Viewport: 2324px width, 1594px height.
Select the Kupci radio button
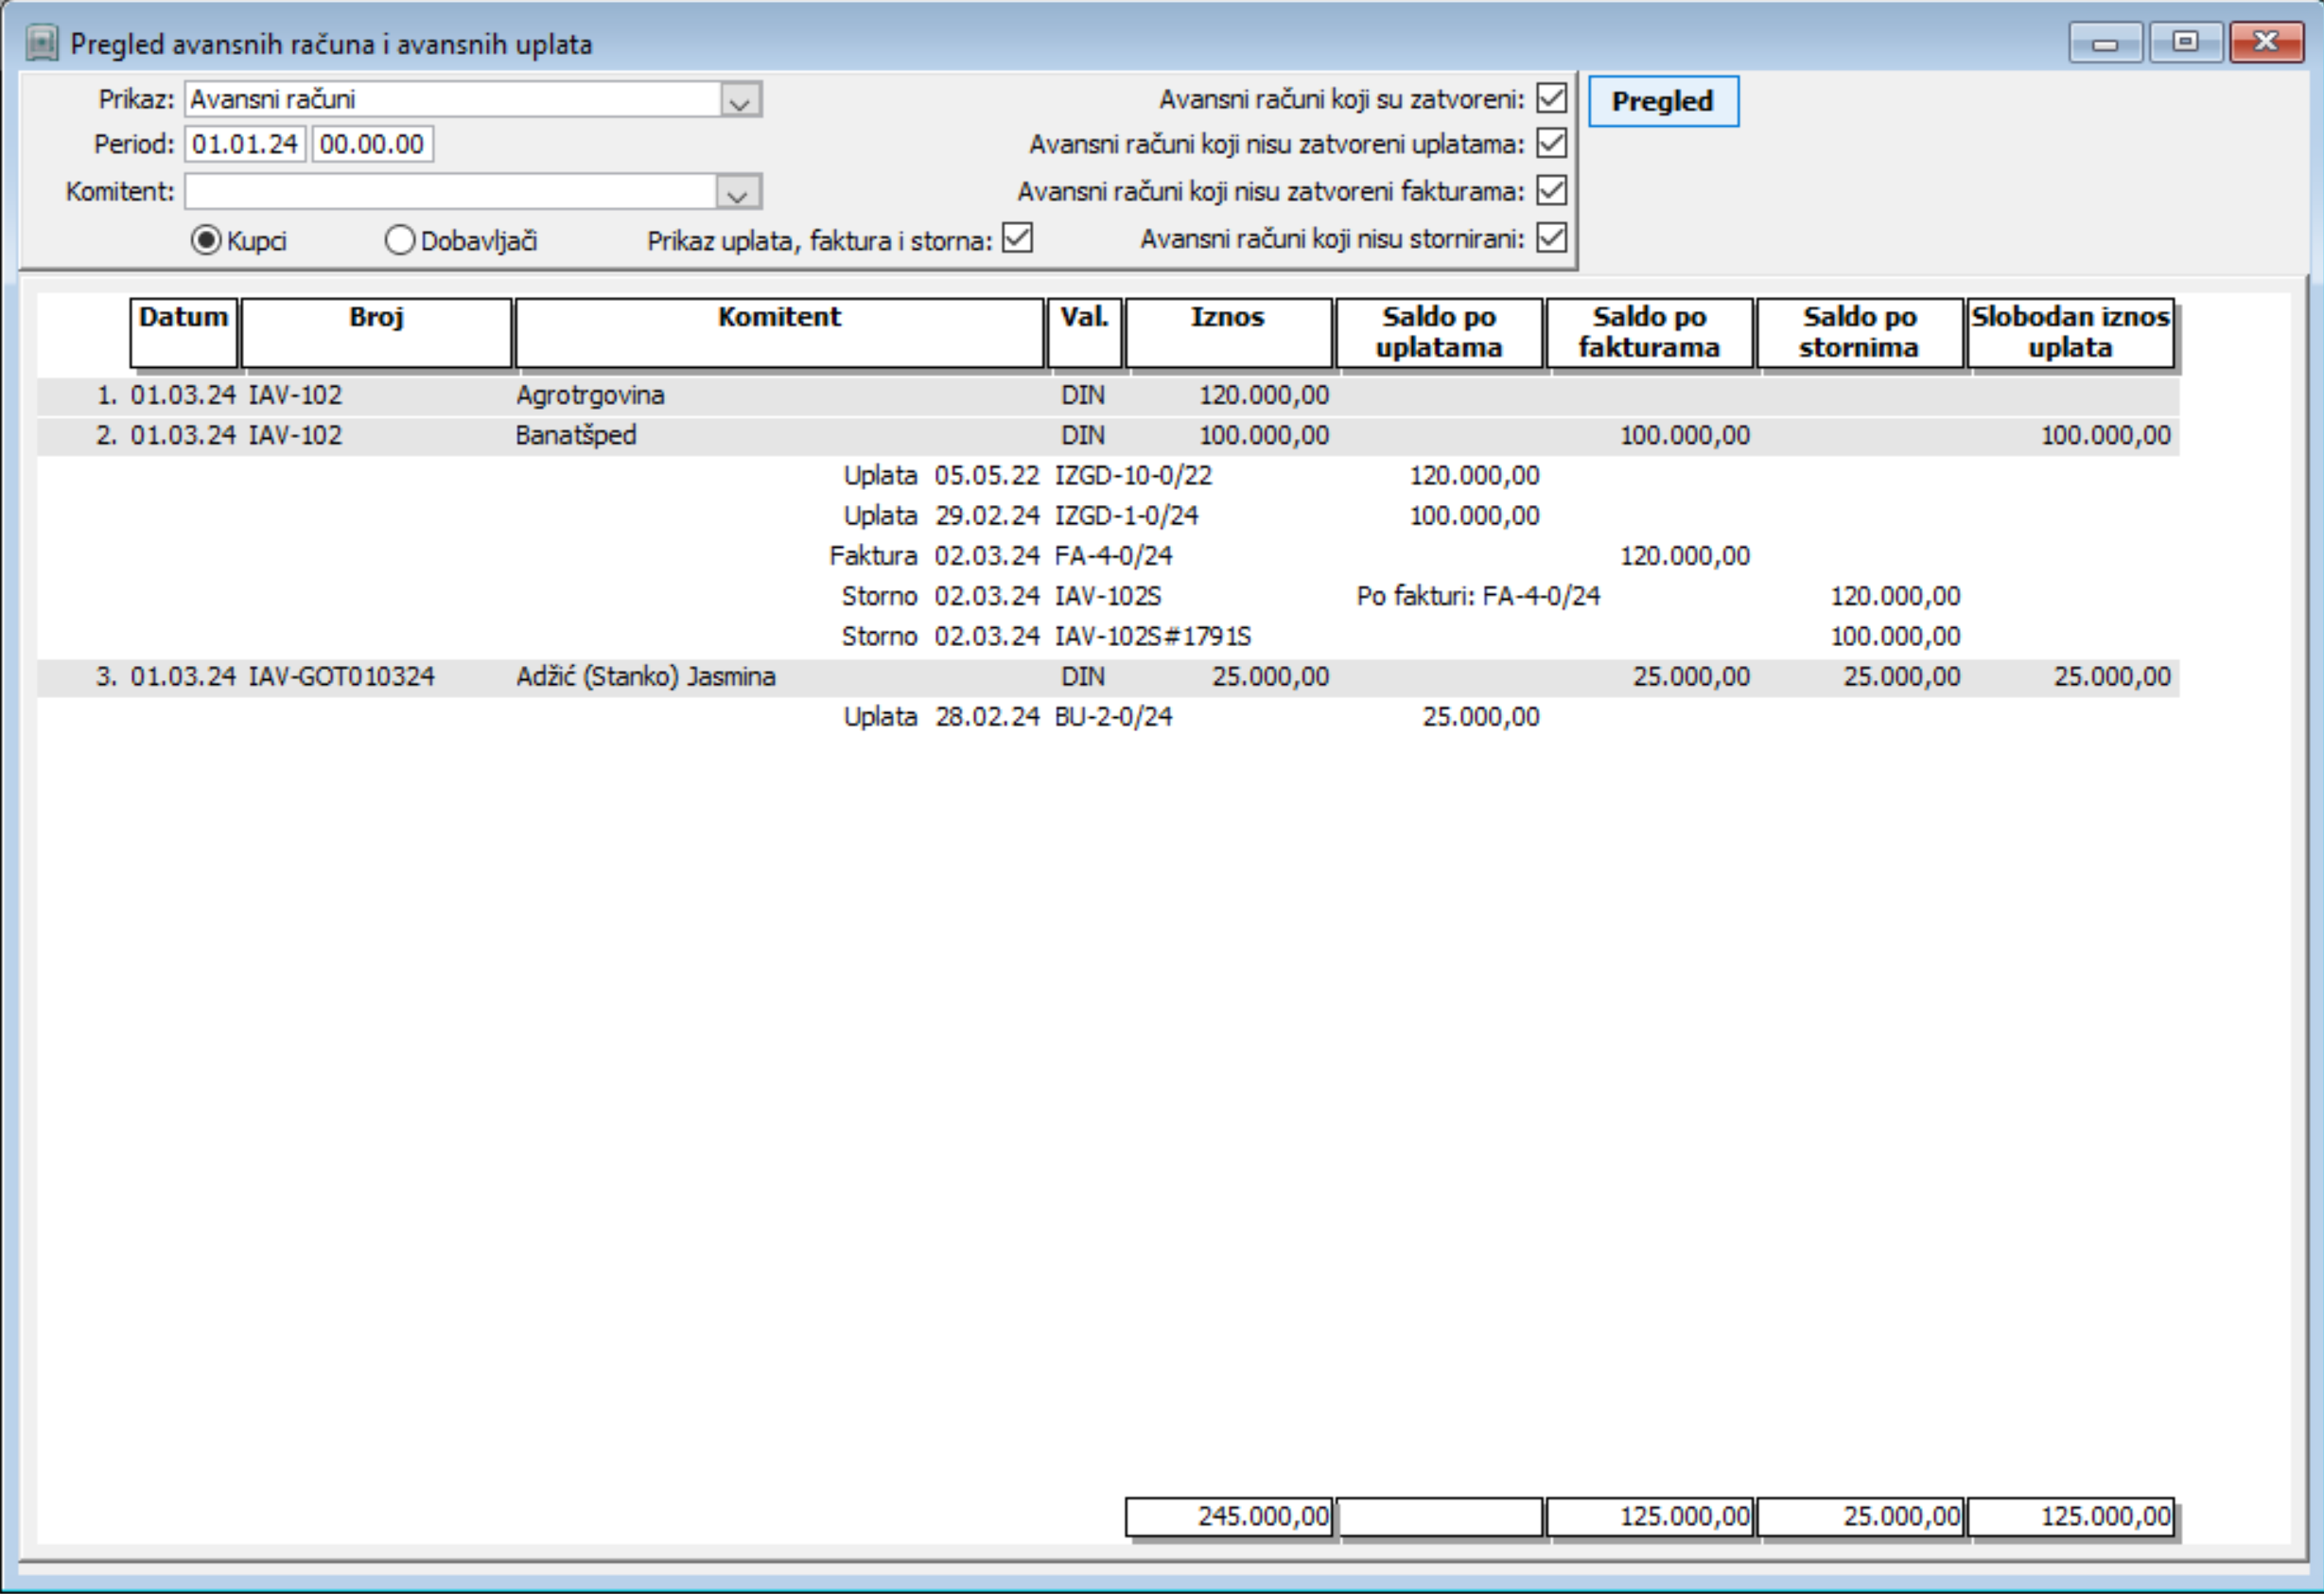pos(206,240)
